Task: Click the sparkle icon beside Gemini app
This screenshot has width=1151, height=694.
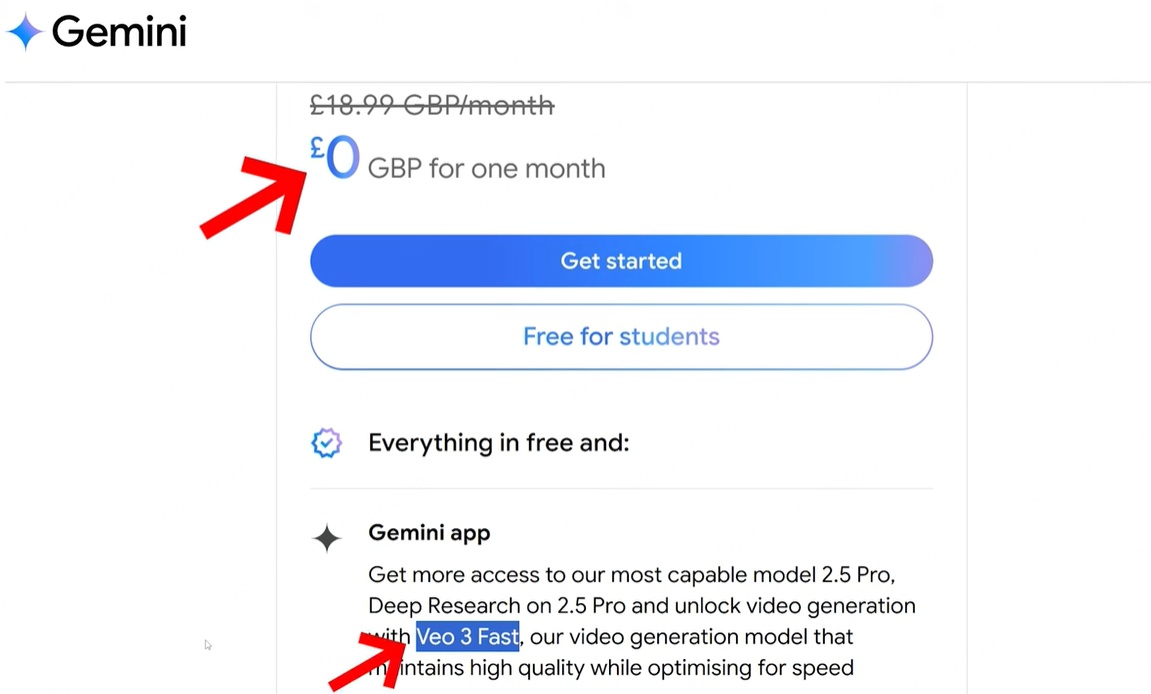Action: 327,538
